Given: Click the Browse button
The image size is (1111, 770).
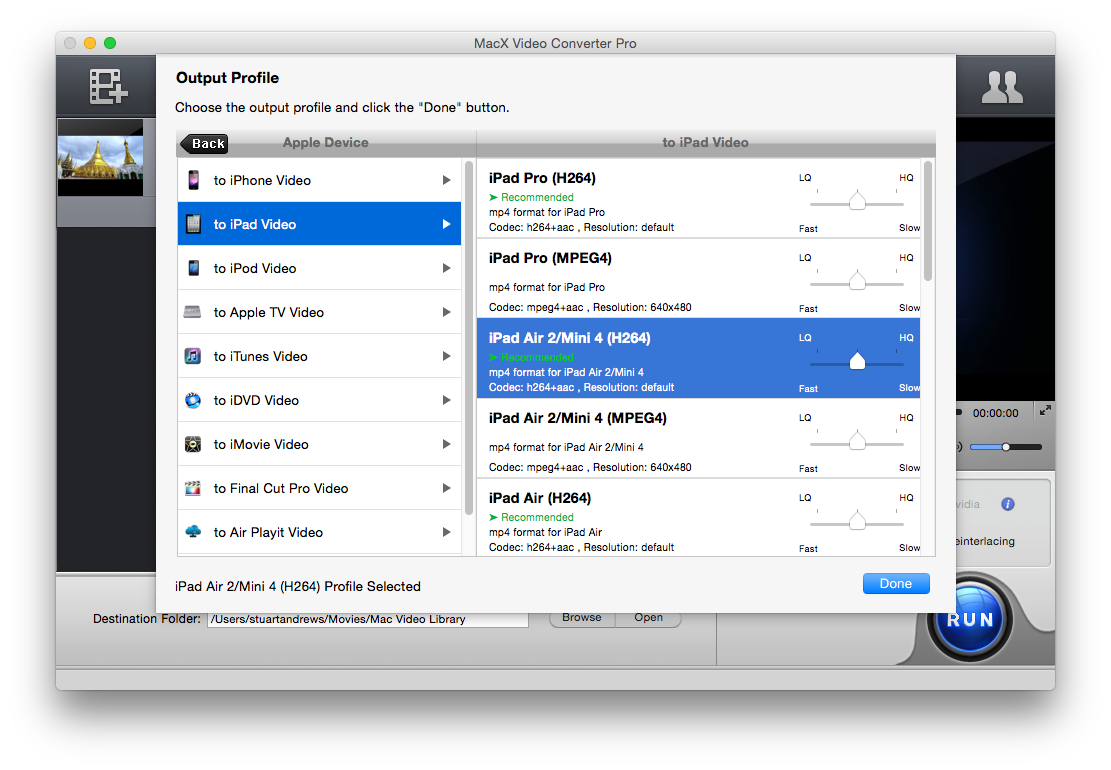Looking at the screenshot, I should [x=582, y=618].
